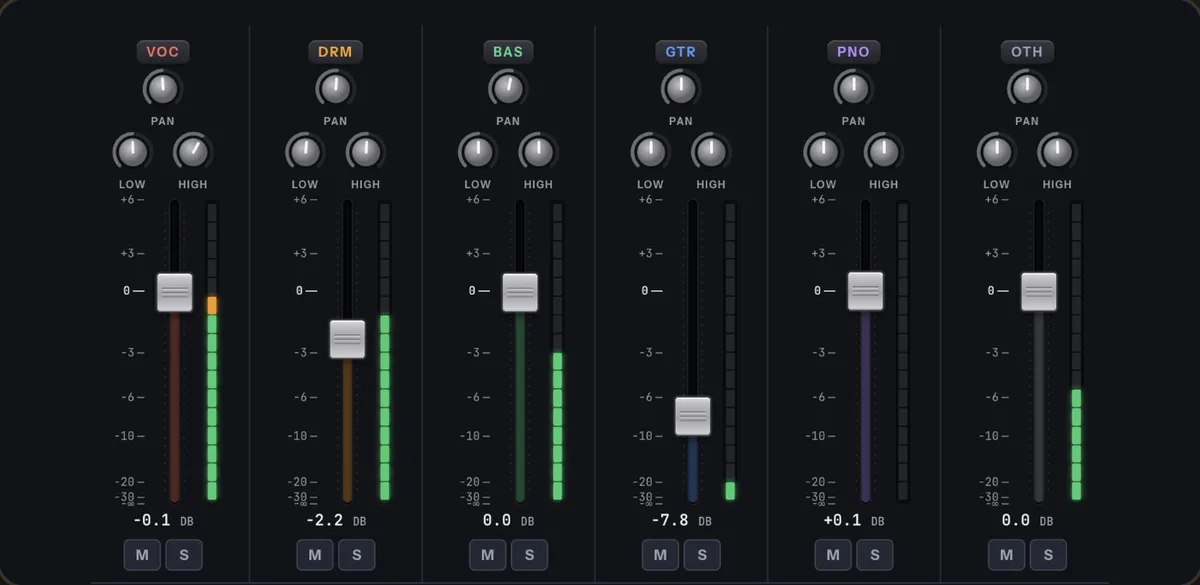Select the OTH channel label
Screen dimensions: 1200x585
[1027, 52]
